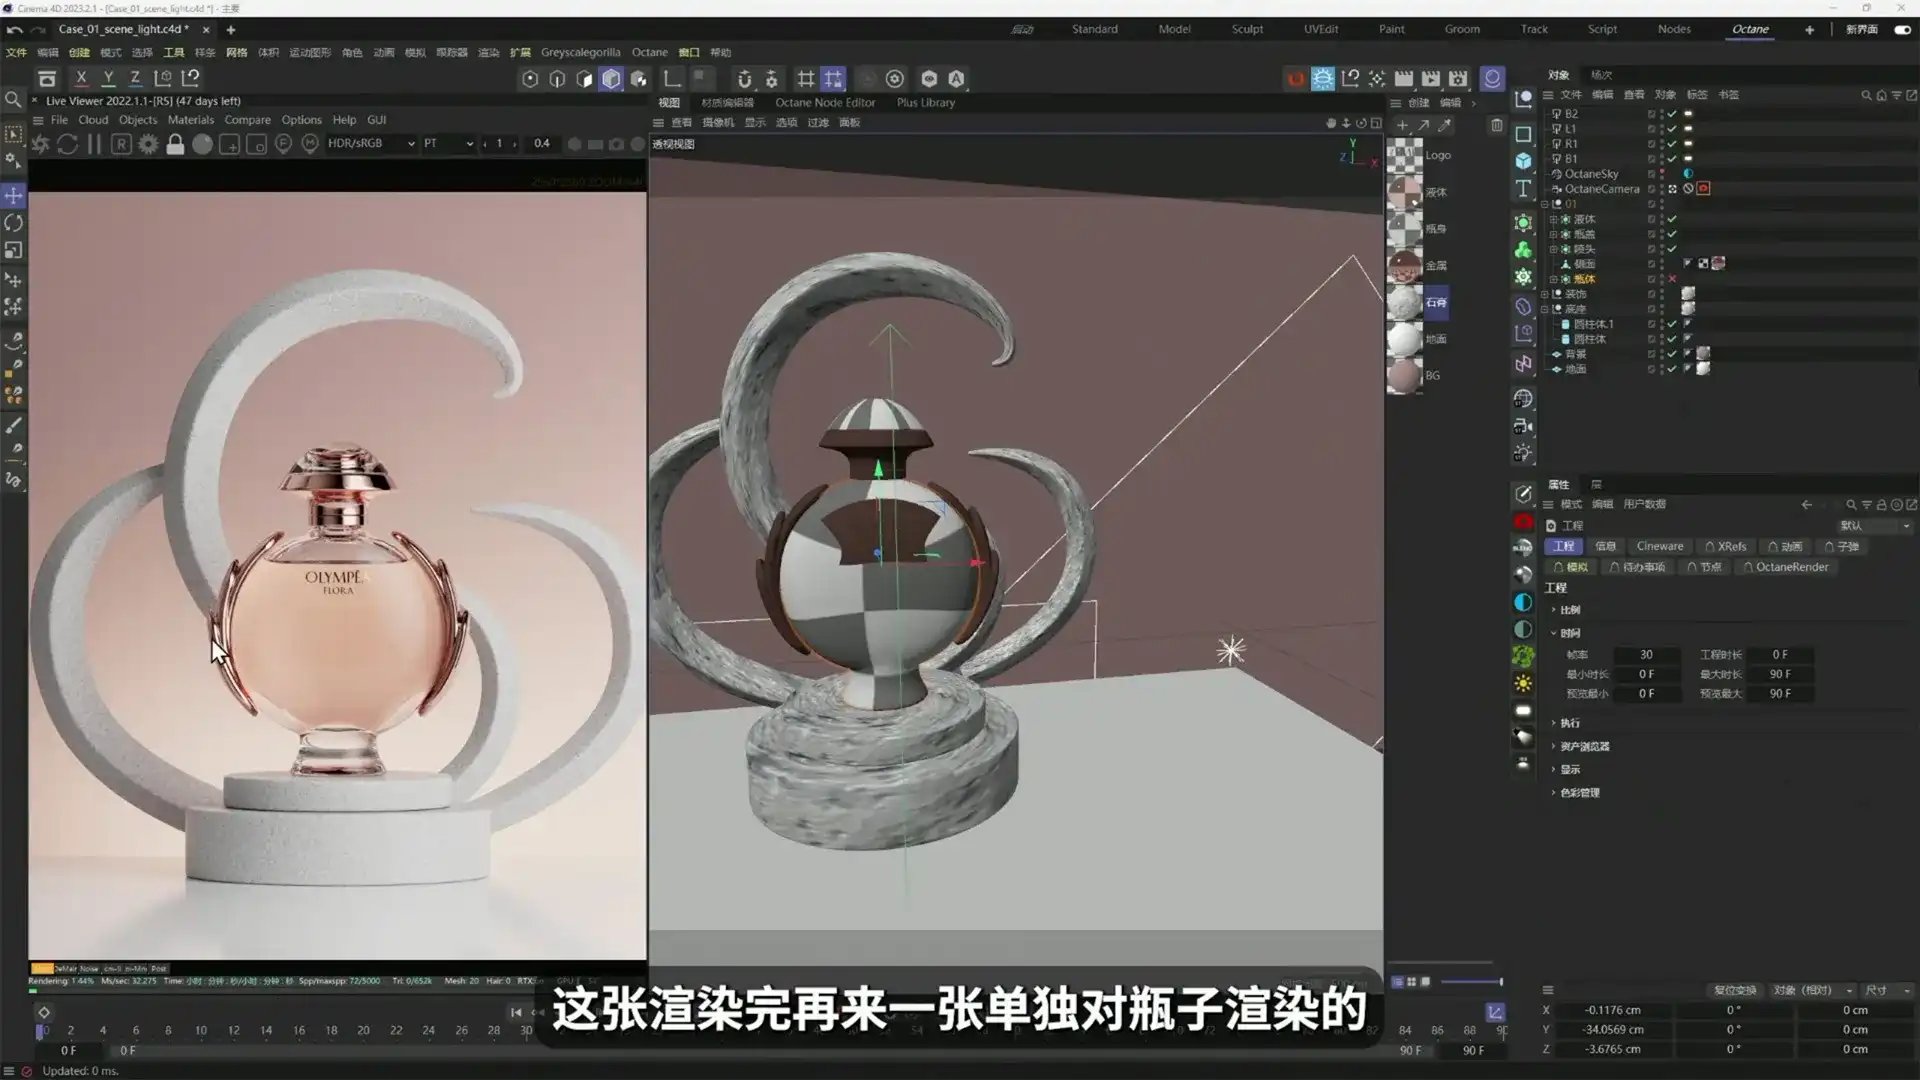Open the Live Viewer kernel settings gear

[x=148, y=144]
